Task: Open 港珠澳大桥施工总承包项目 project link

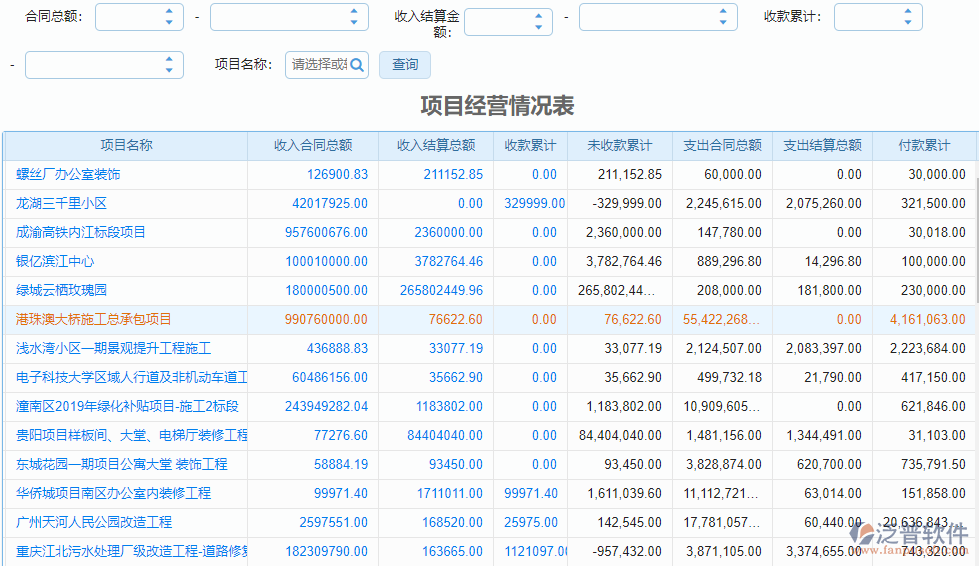Action: tap(94, 320)
